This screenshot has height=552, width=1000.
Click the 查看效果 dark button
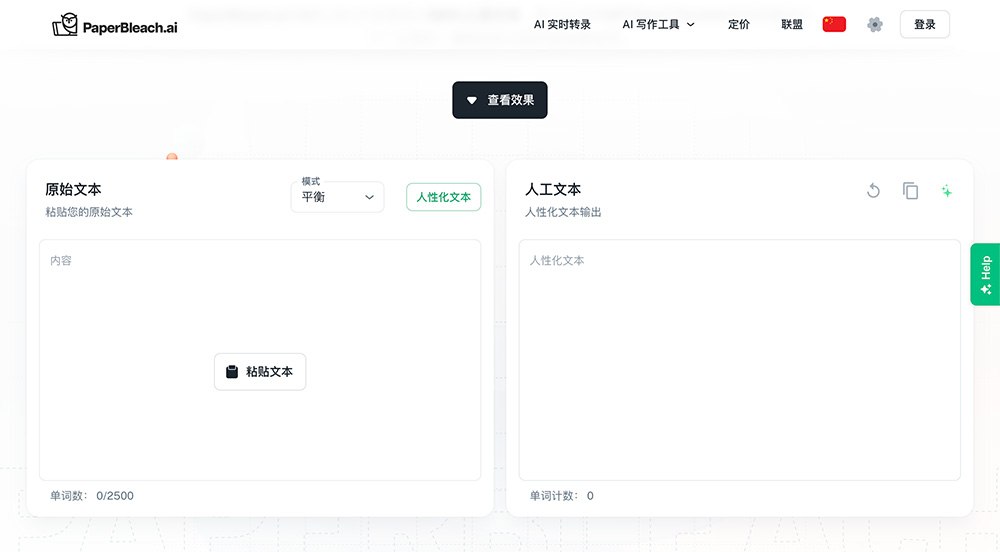coord(500,100)
